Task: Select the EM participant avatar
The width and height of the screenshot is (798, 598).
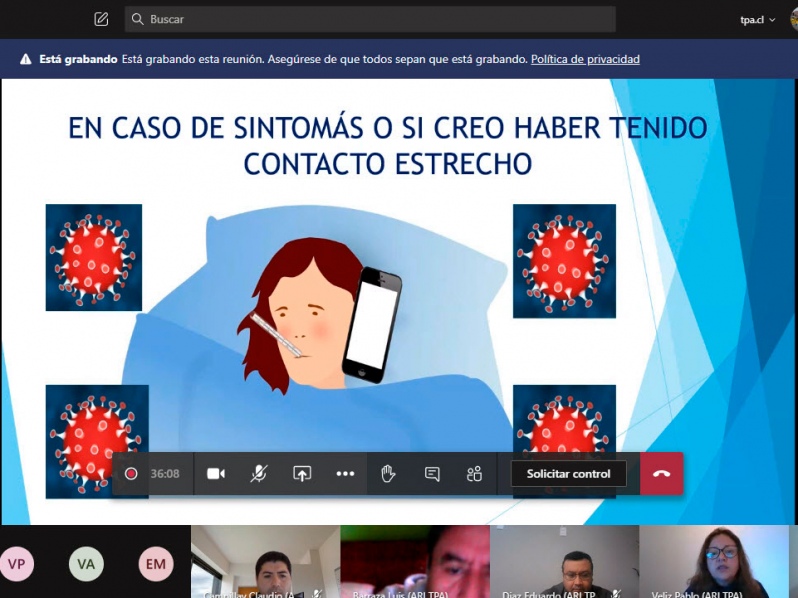Action: coord(155,564)
